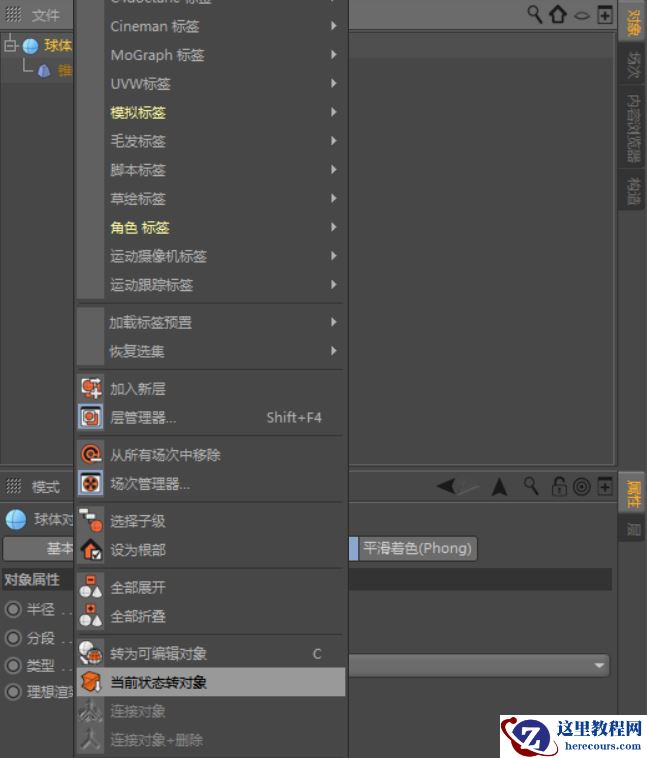Click the Take Manager icon
Viewport: 647px width, 758px height.
click(x=91, y=483)
